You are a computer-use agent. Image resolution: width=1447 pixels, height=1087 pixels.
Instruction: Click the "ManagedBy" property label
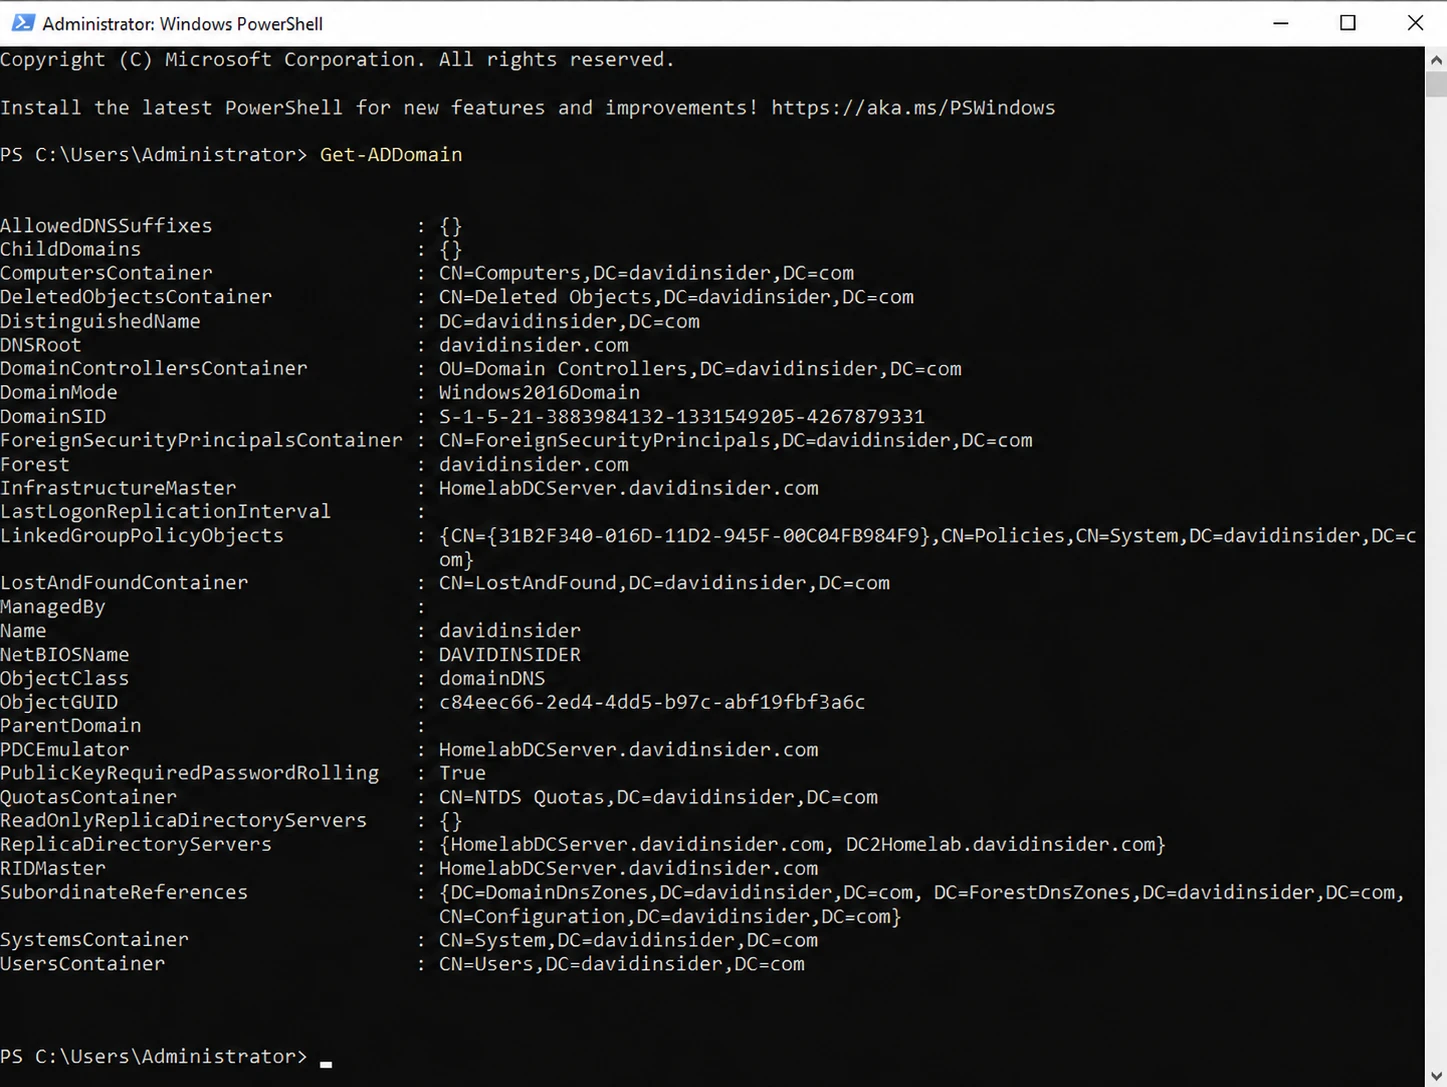click(x=53, y=607)
